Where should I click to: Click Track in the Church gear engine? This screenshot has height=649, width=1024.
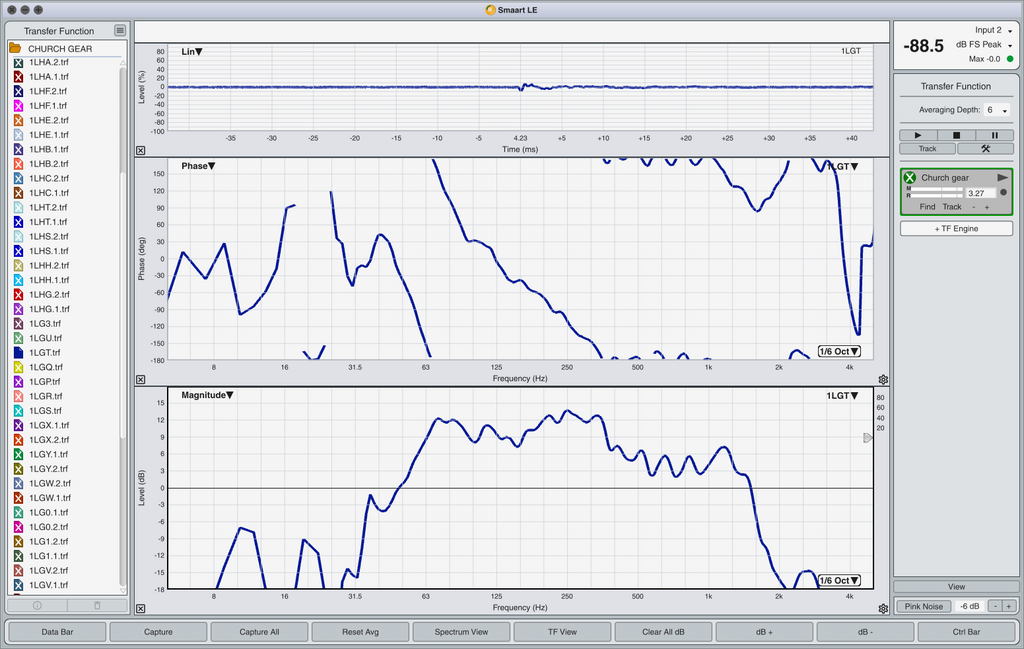952,207
